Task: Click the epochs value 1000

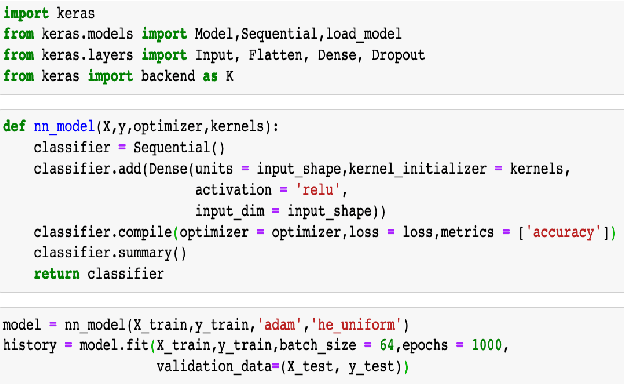Action: tap(487, 345)
